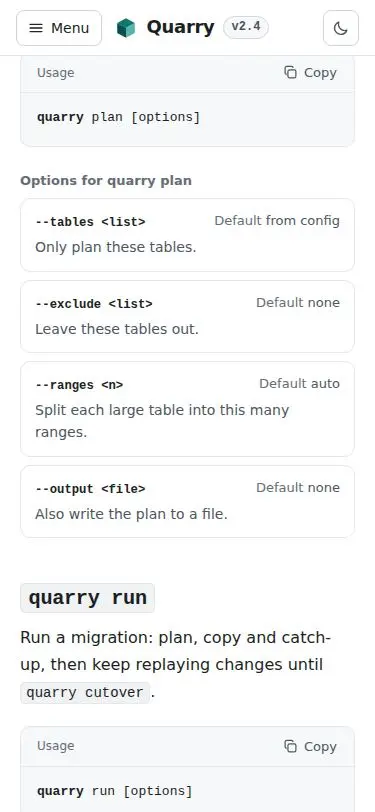Toggle dark mode with moon icon
This screenshot has height=812, width=375.
click(341, 28)
